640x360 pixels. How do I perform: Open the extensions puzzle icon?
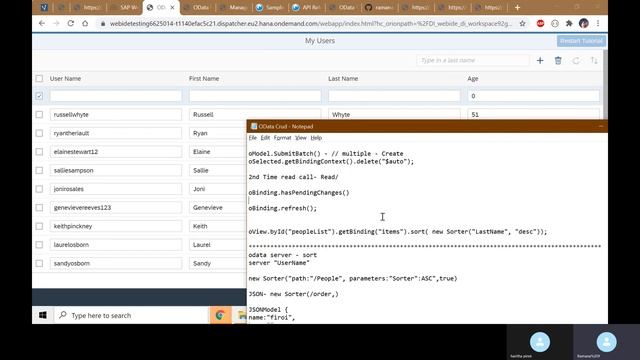[x=569, y=23]
